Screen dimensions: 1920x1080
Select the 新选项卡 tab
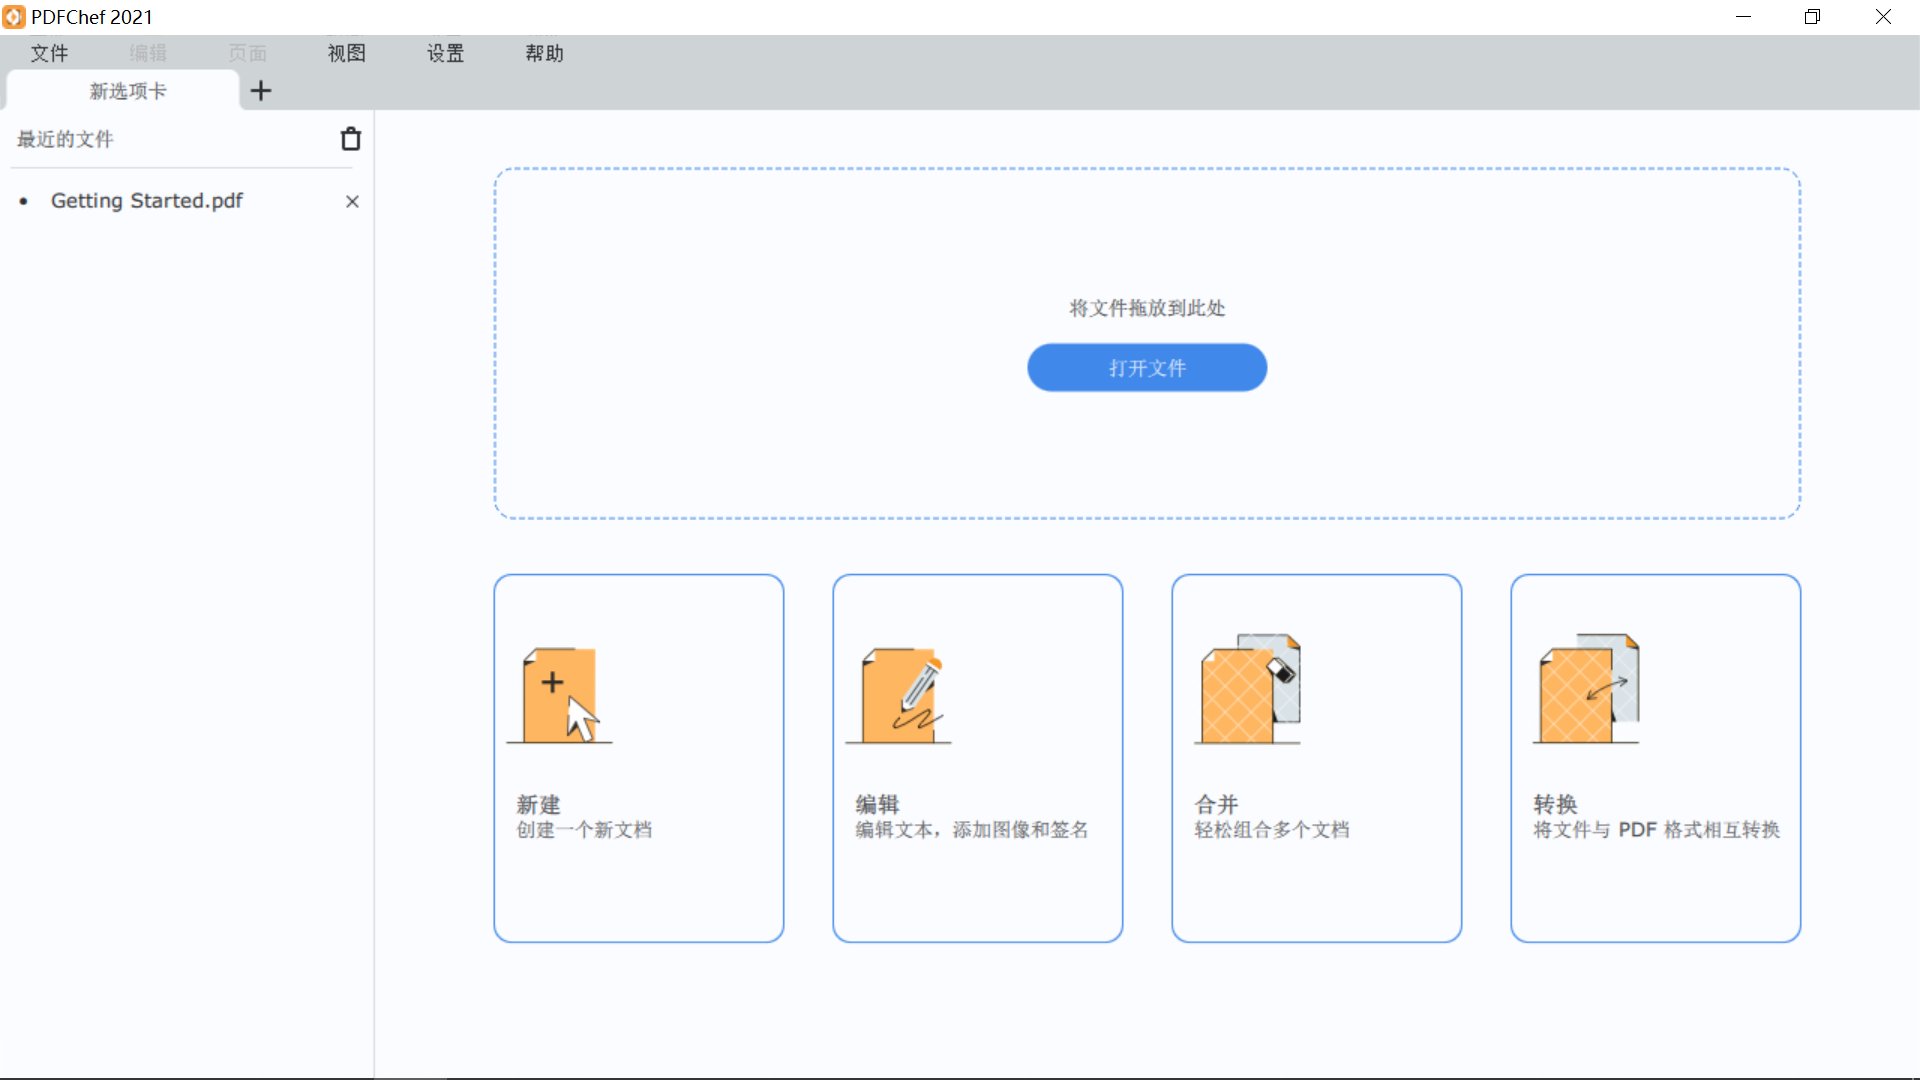tap(127, 91)
